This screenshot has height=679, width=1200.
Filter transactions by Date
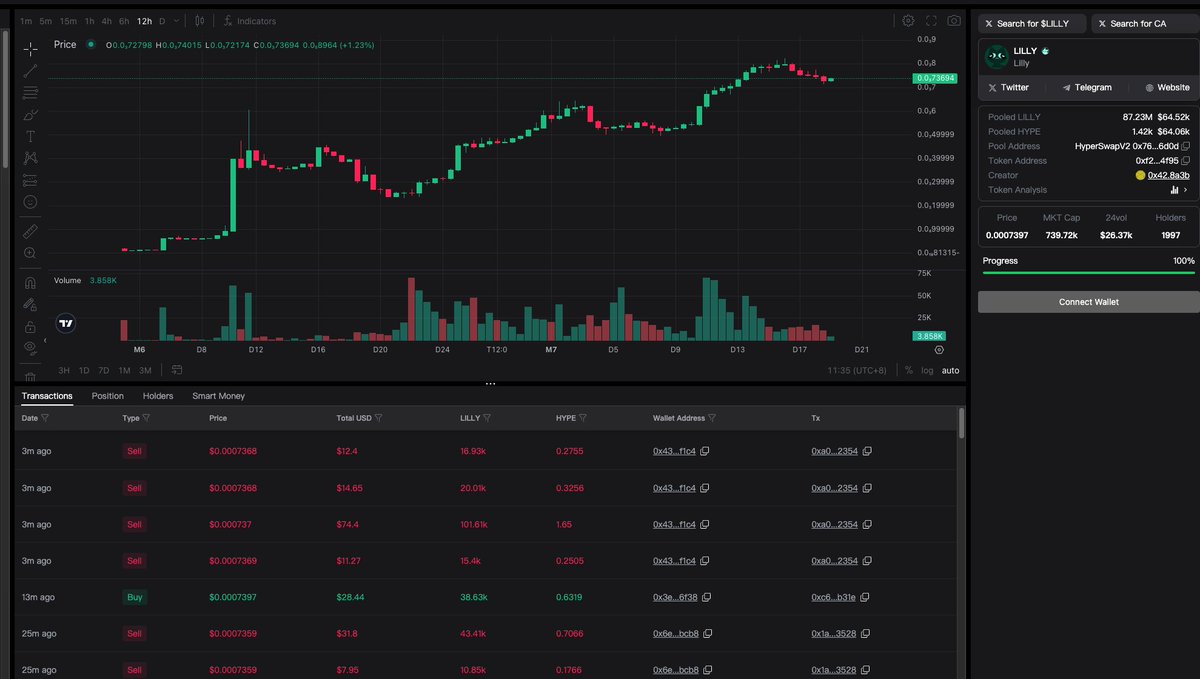tap(46, 418)
